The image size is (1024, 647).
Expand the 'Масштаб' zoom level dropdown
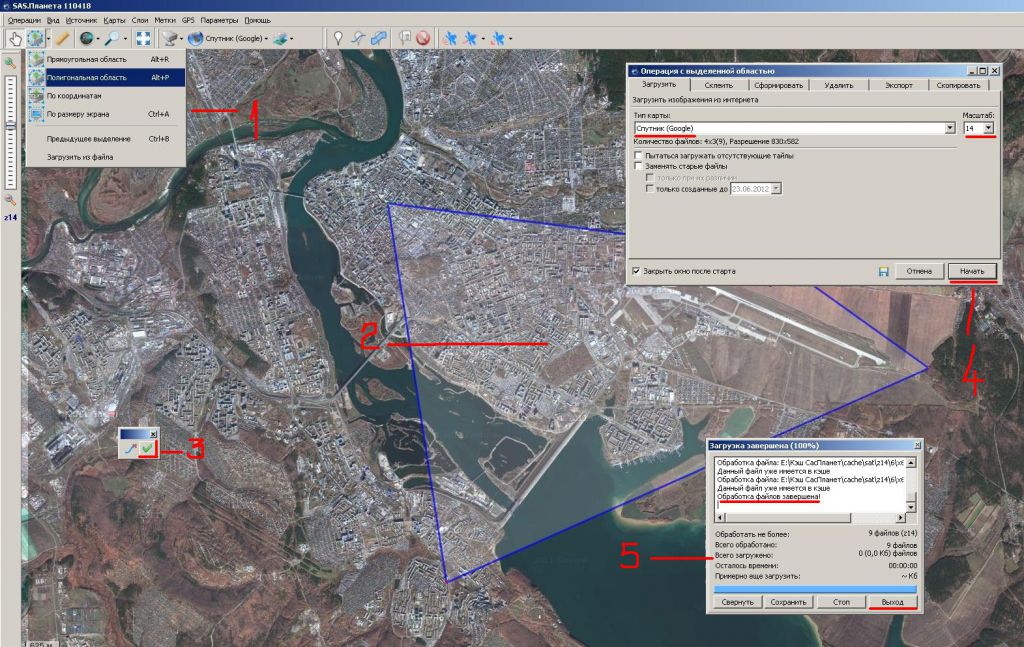988,128
